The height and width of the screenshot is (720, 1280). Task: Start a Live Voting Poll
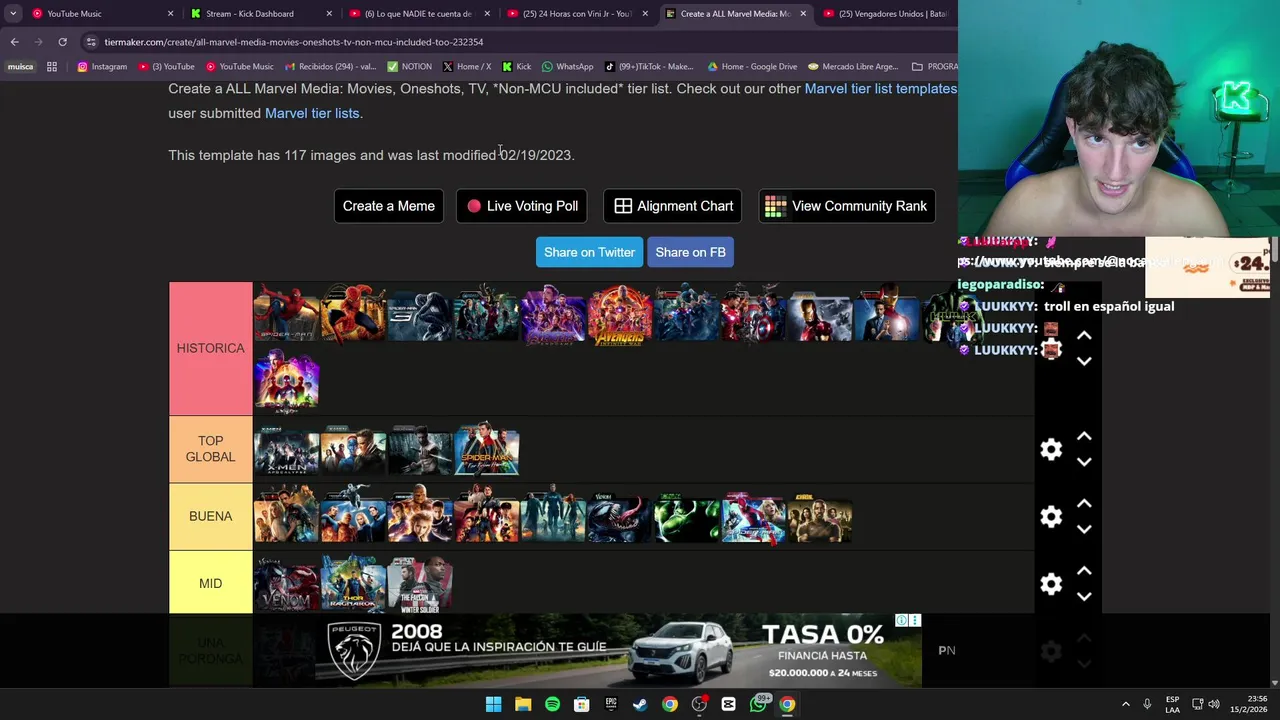pyautogui.click(x=522, y=206)
